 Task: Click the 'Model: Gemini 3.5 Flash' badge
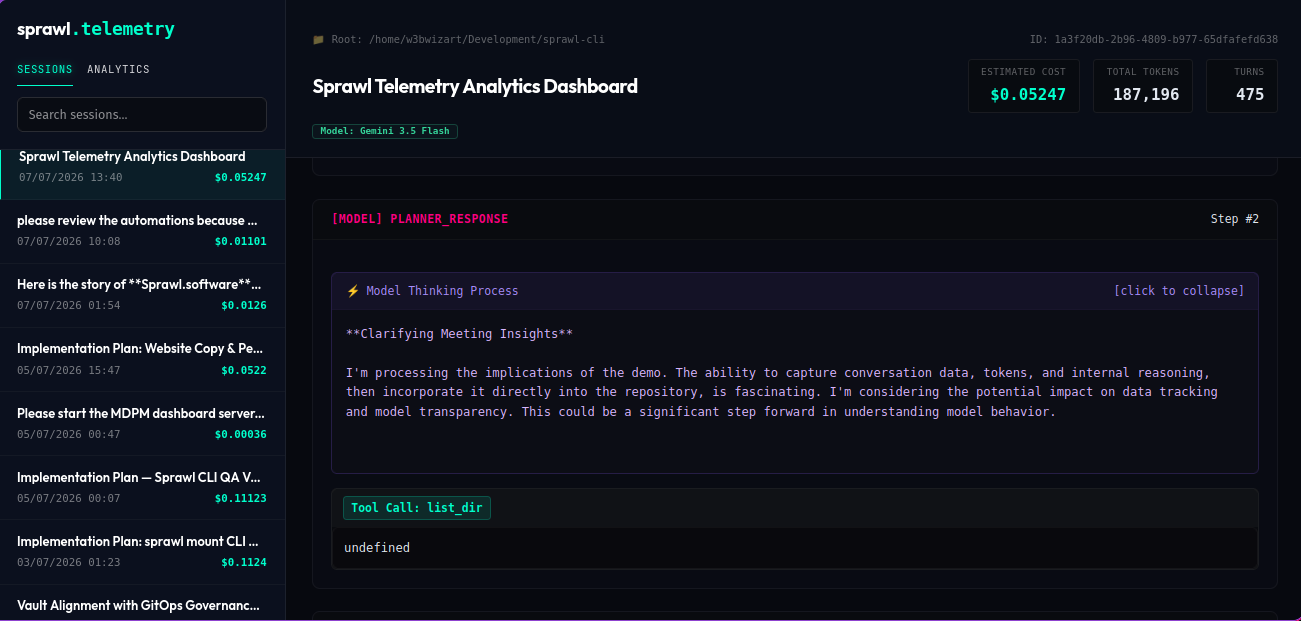[x=385, y=131]
